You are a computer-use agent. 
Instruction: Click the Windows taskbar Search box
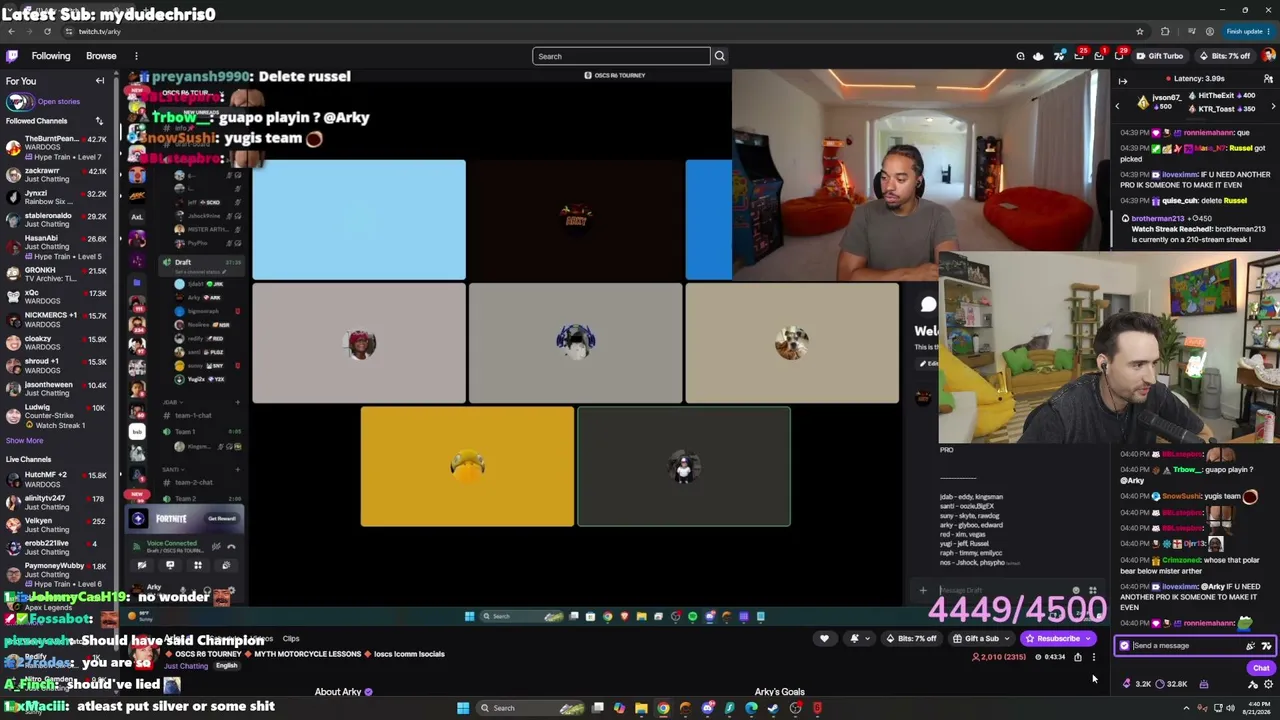click(x=532, y=708)
